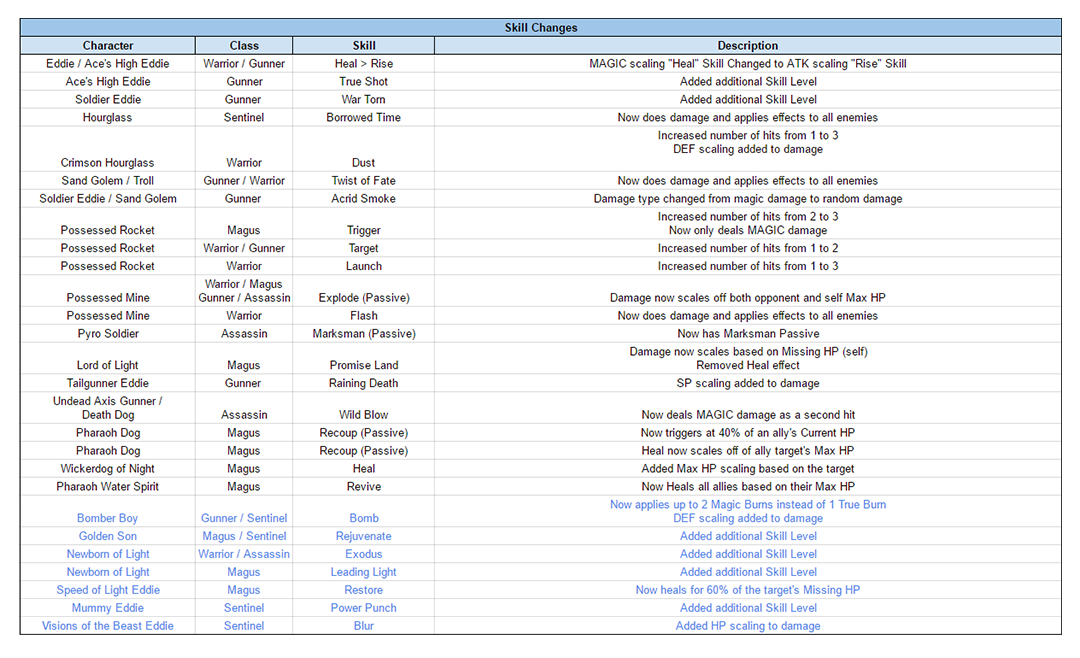1080x658 pixels.
Task: Click the Skill Changes title header
Action: click(540, 27)
